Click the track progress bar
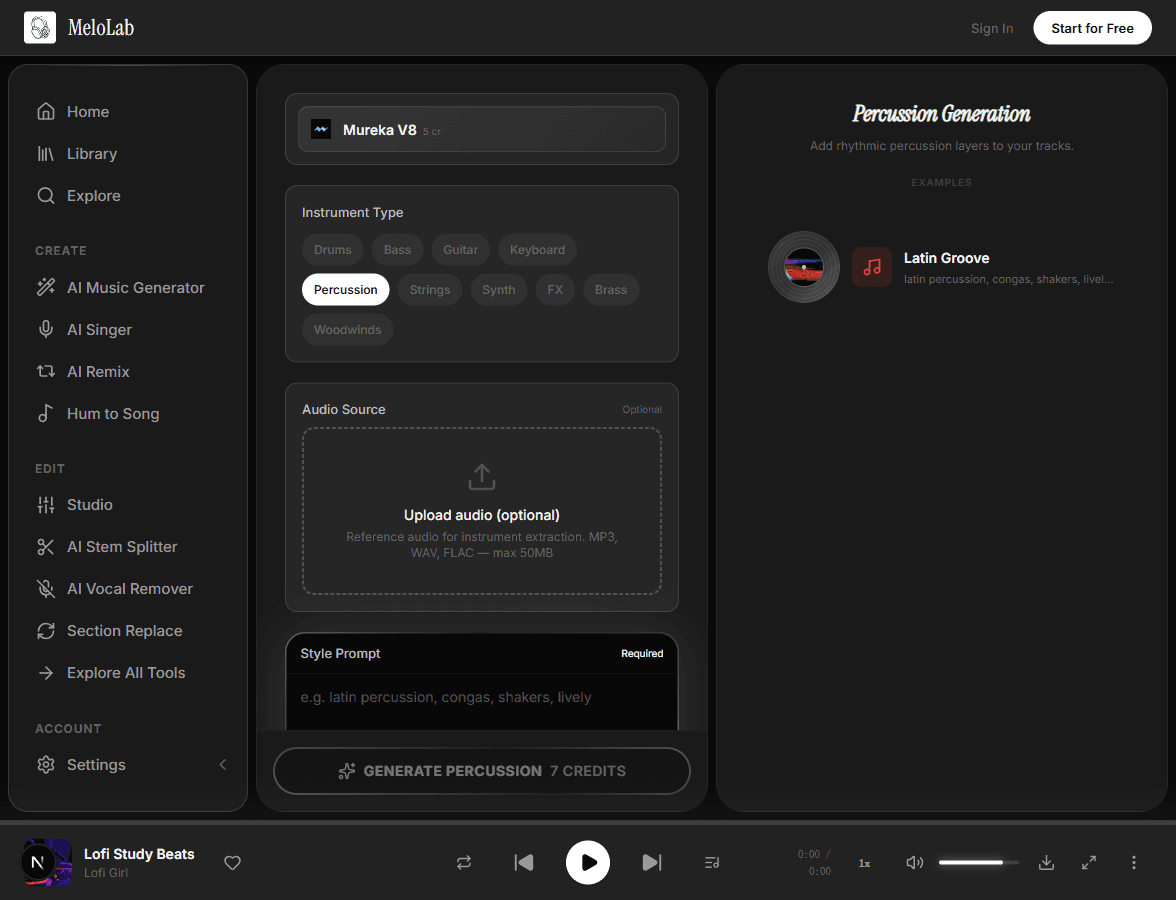 coord(588,822)
